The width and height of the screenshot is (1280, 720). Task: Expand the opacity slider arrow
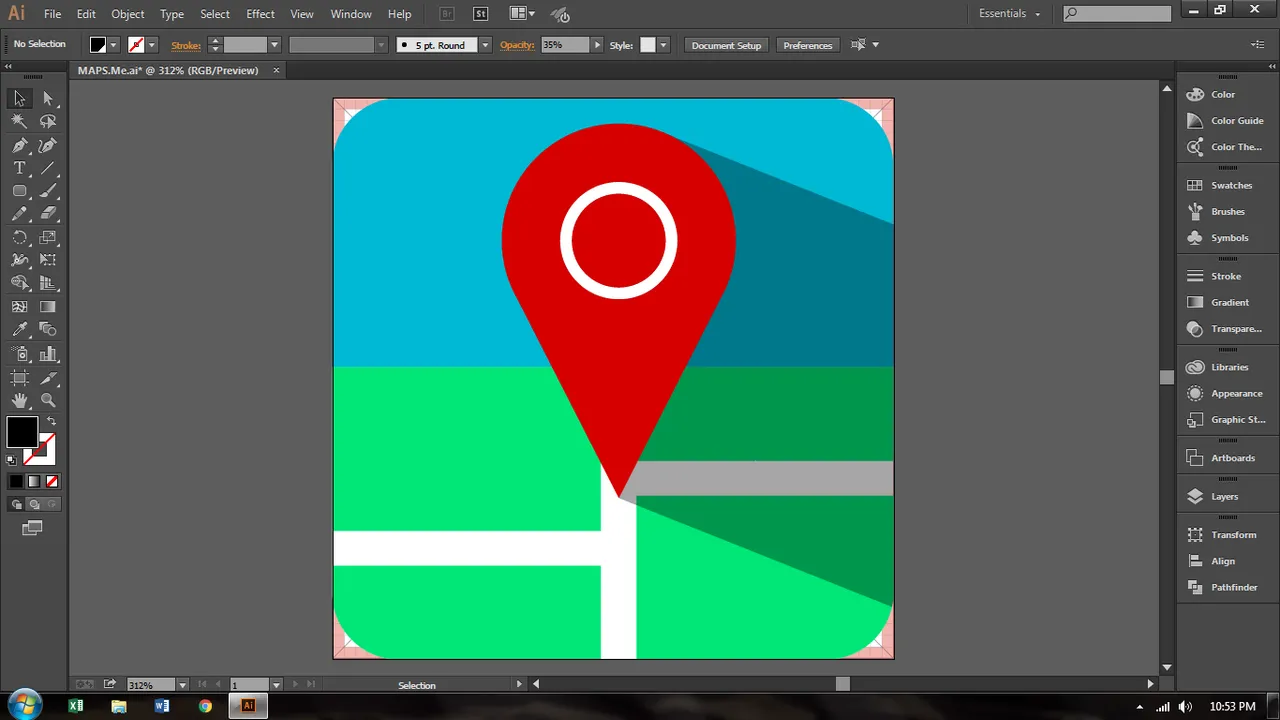[597, 45]
